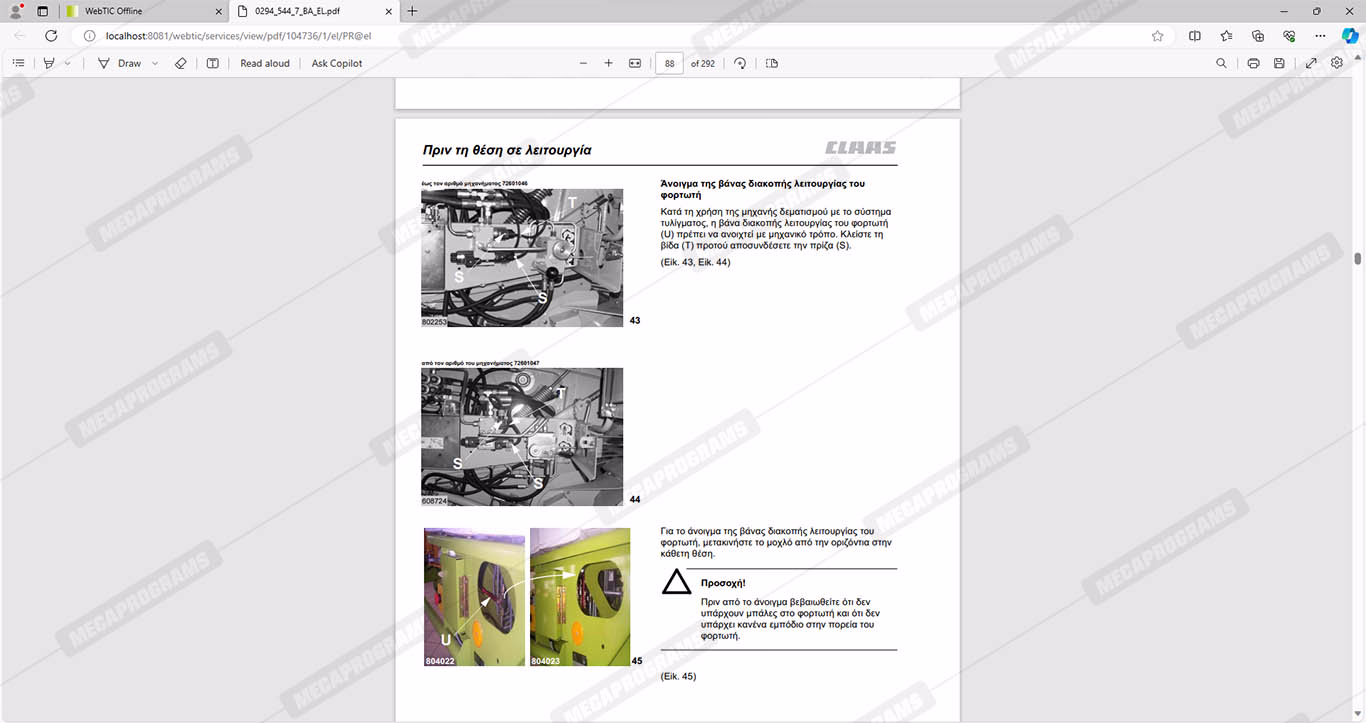Click the Read aloud button
Viewport: 1366px width, 723px height.
pos(265,63)
